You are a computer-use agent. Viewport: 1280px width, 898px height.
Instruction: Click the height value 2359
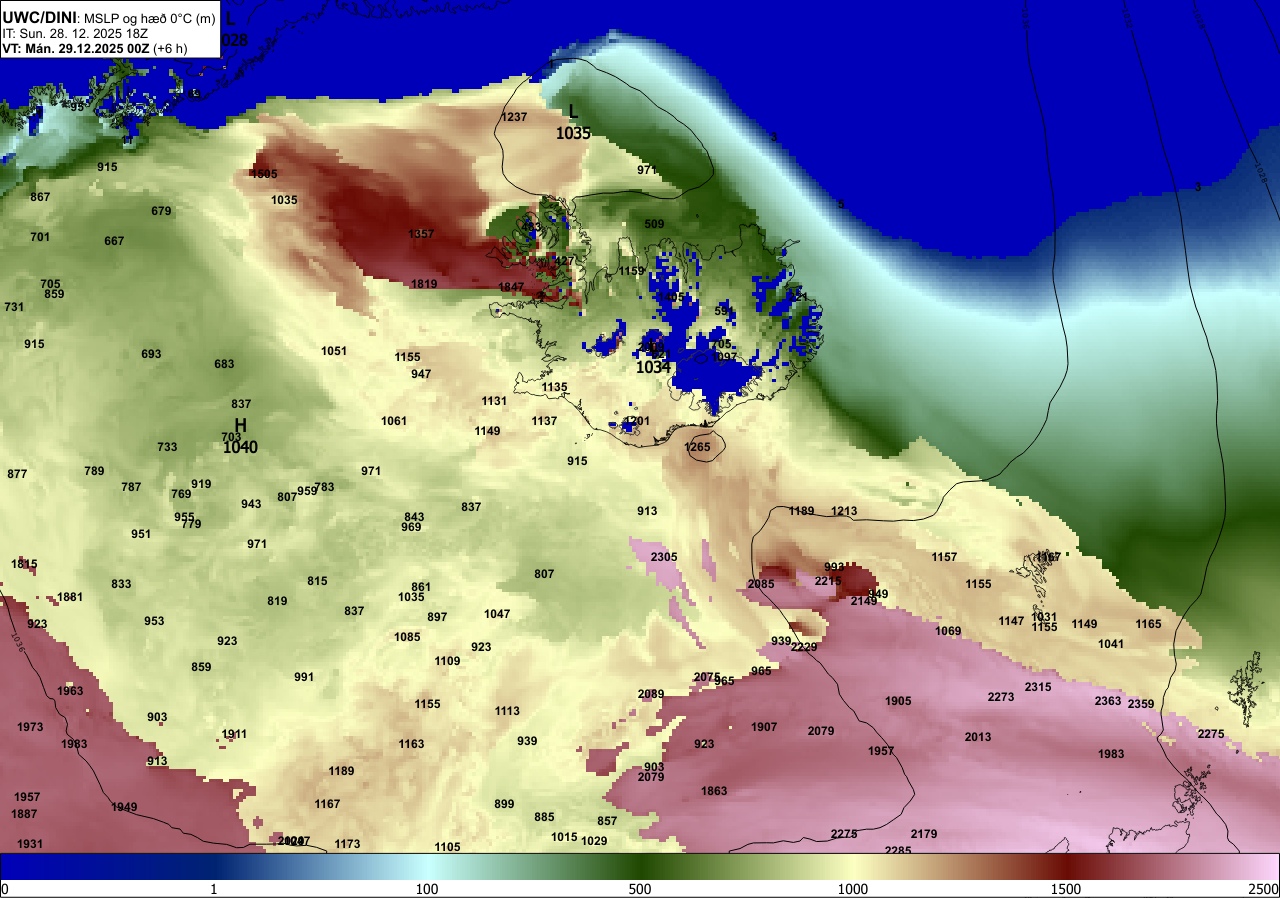1141,704
